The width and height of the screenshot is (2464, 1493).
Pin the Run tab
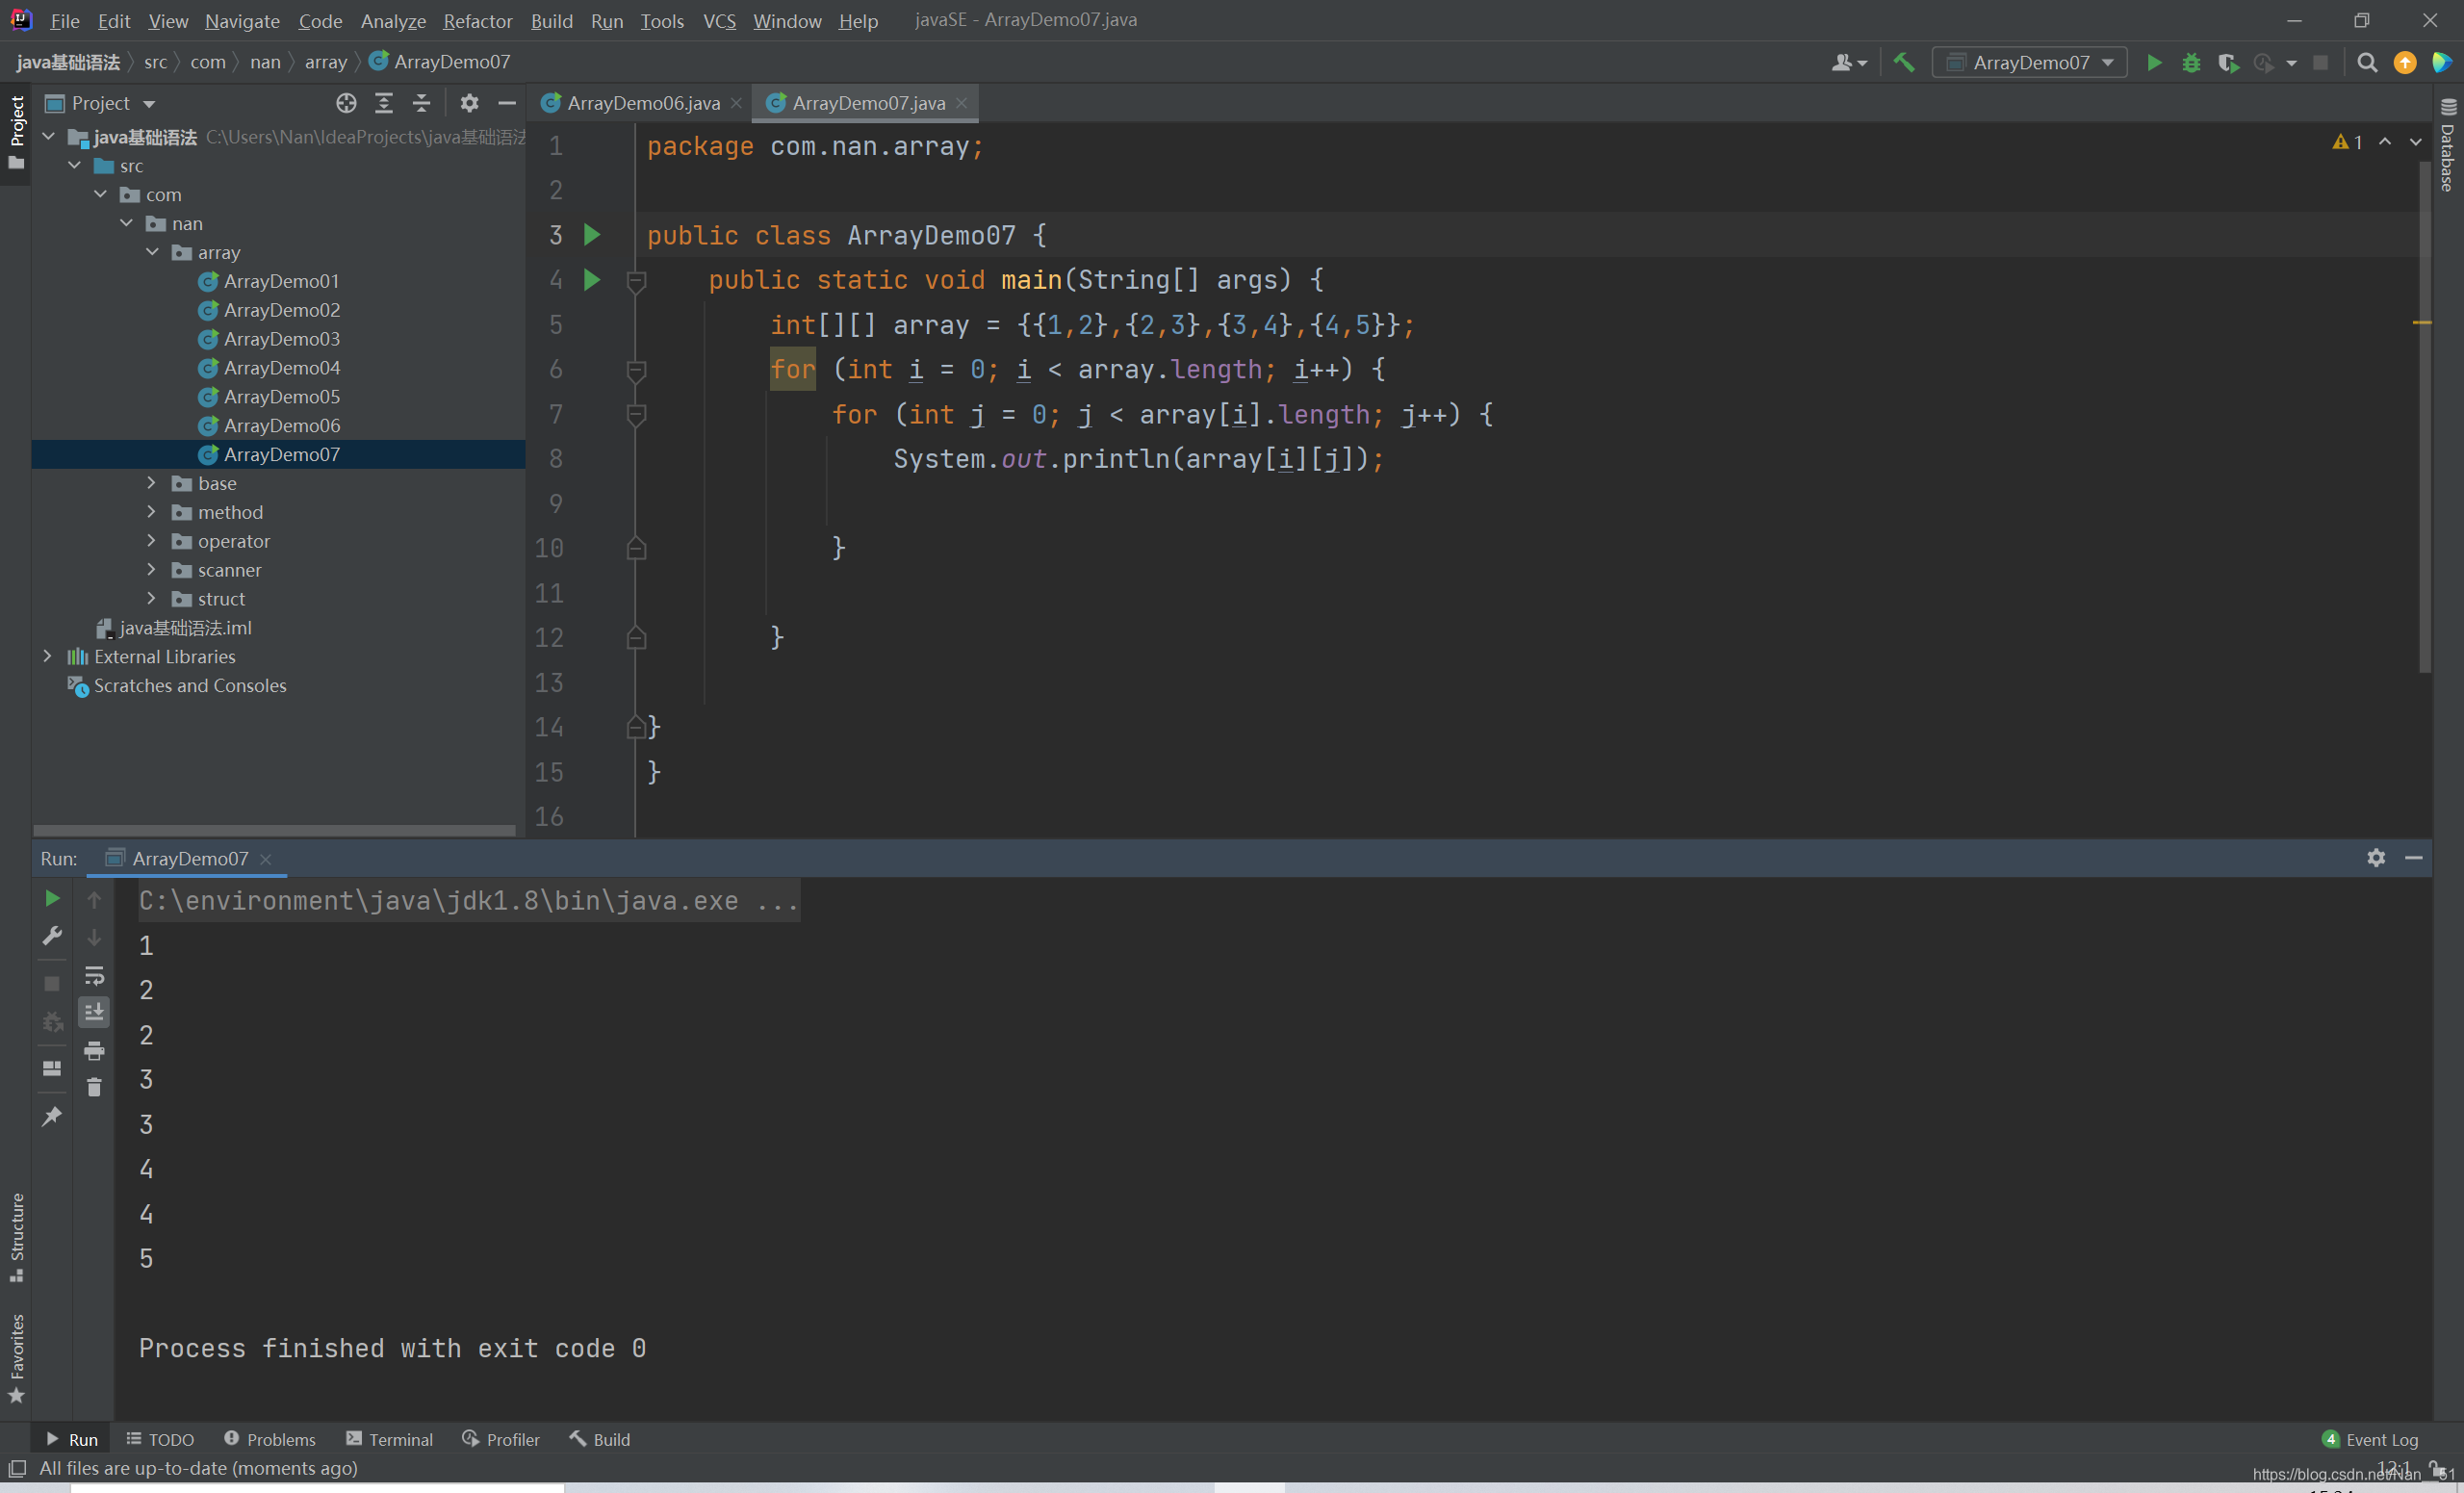[x=52, y=1116]
